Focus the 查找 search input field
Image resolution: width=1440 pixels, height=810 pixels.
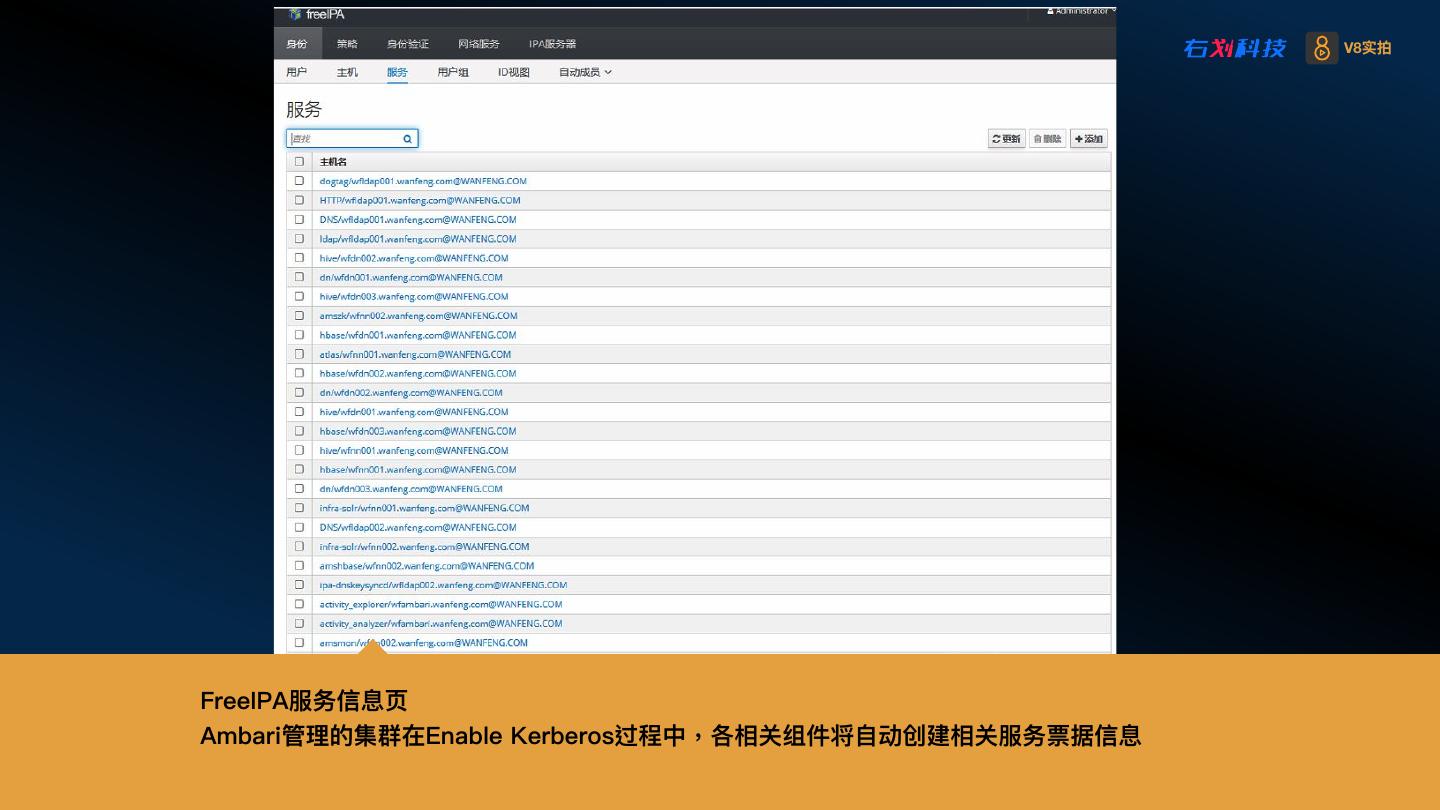click(x=352, y=139)
